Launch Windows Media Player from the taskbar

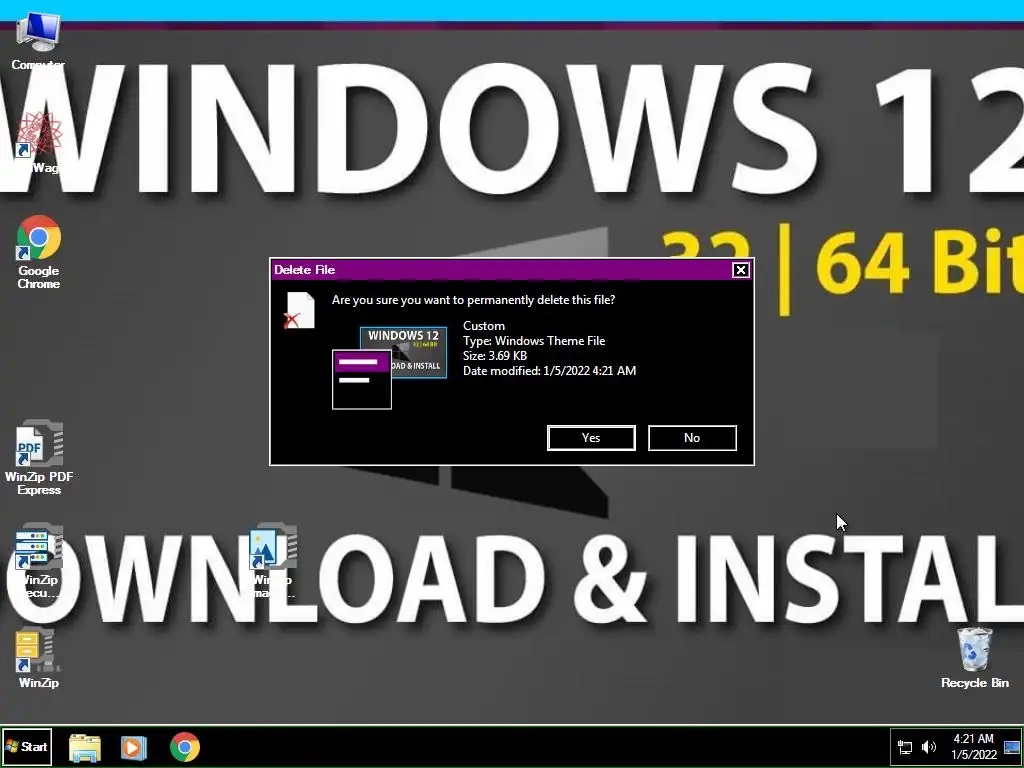(134, 747)
